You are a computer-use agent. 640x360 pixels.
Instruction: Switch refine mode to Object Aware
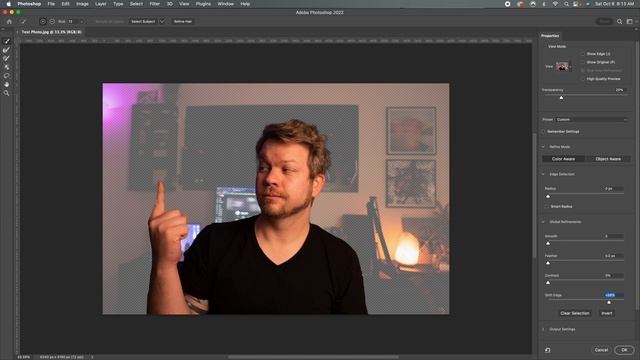pyautogui.click(x=608, y=159)
